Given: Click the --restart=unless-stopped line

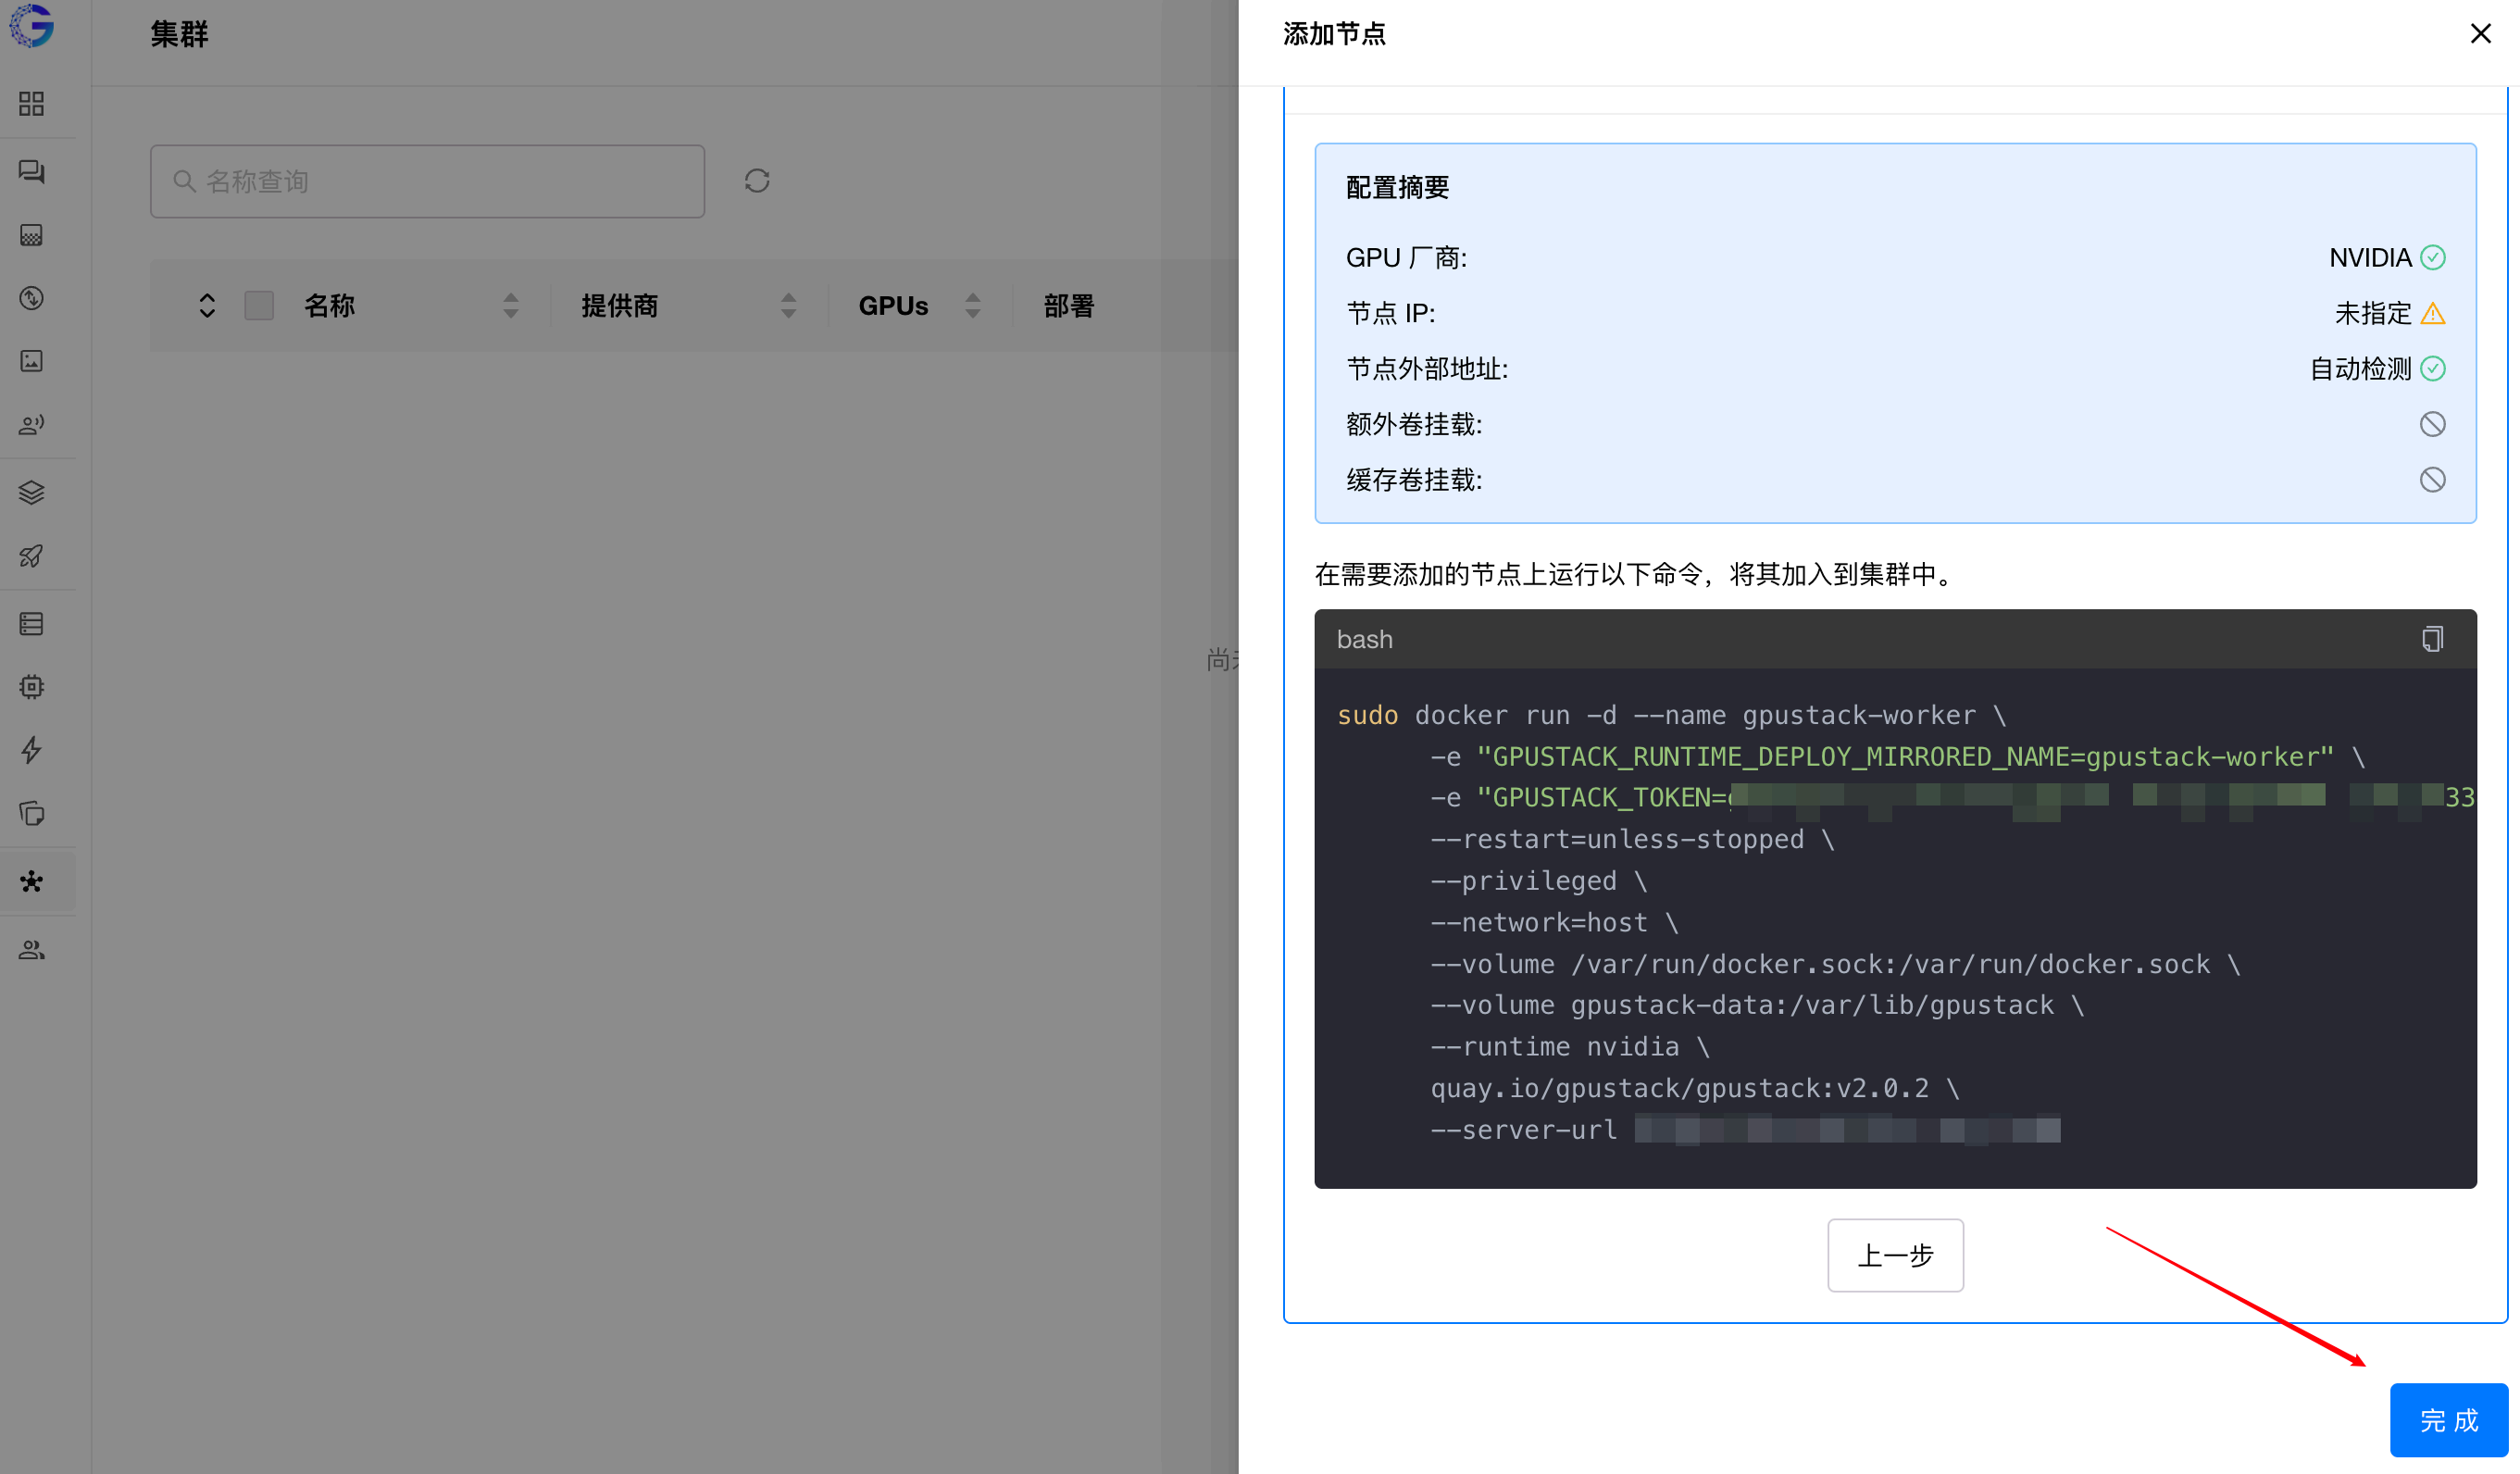Looking at the screenshot, I should (x=1633, y=839).
